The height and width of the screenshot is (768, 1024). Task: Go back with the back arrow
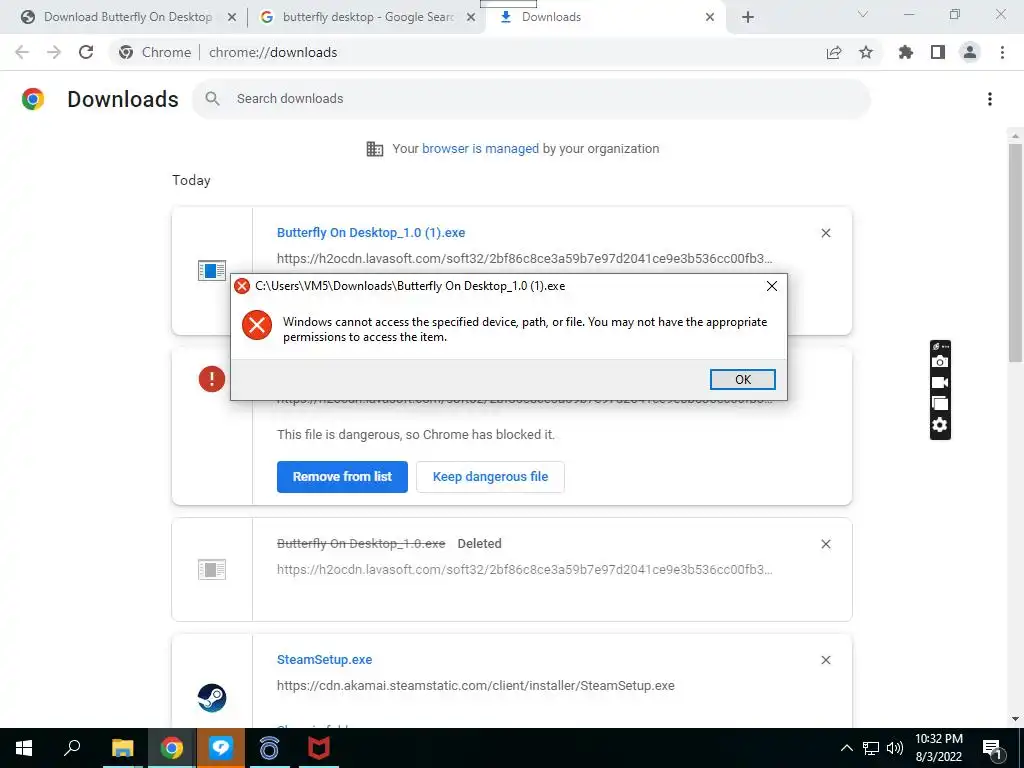click(x=22, y=52)
